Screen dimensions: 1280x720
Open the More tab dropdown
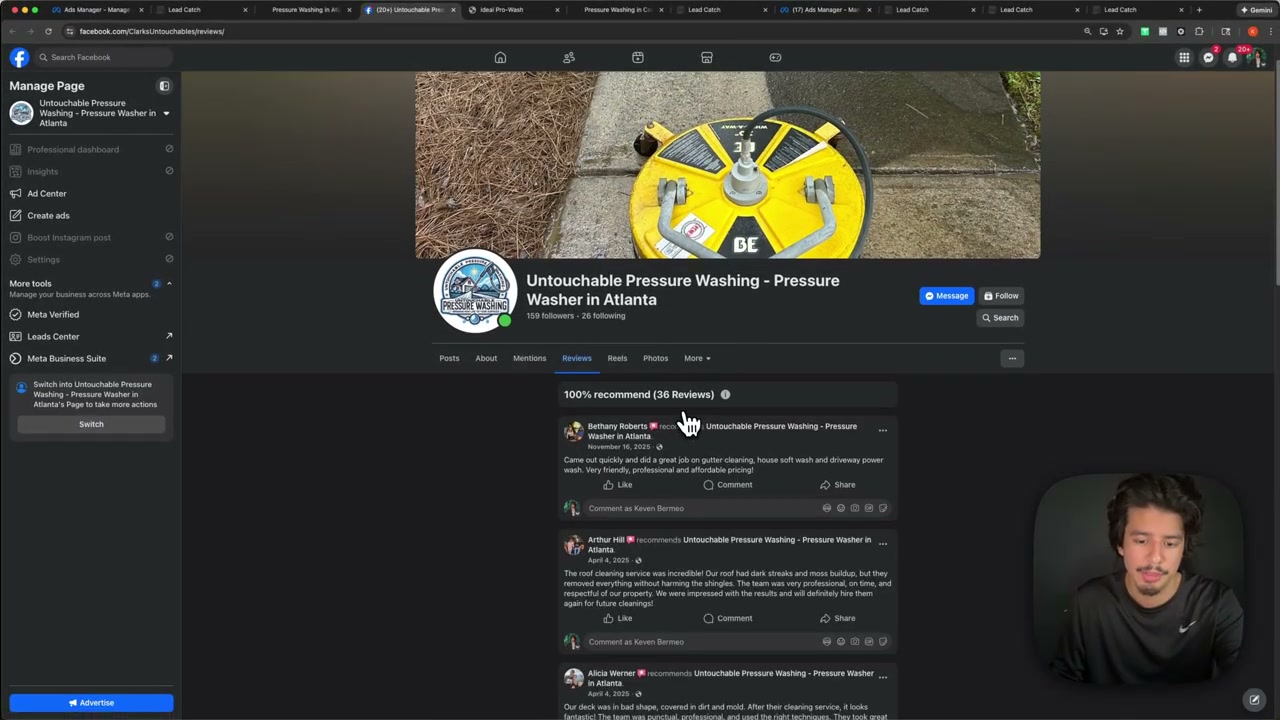pyautogui.click(x=697, y=358)
